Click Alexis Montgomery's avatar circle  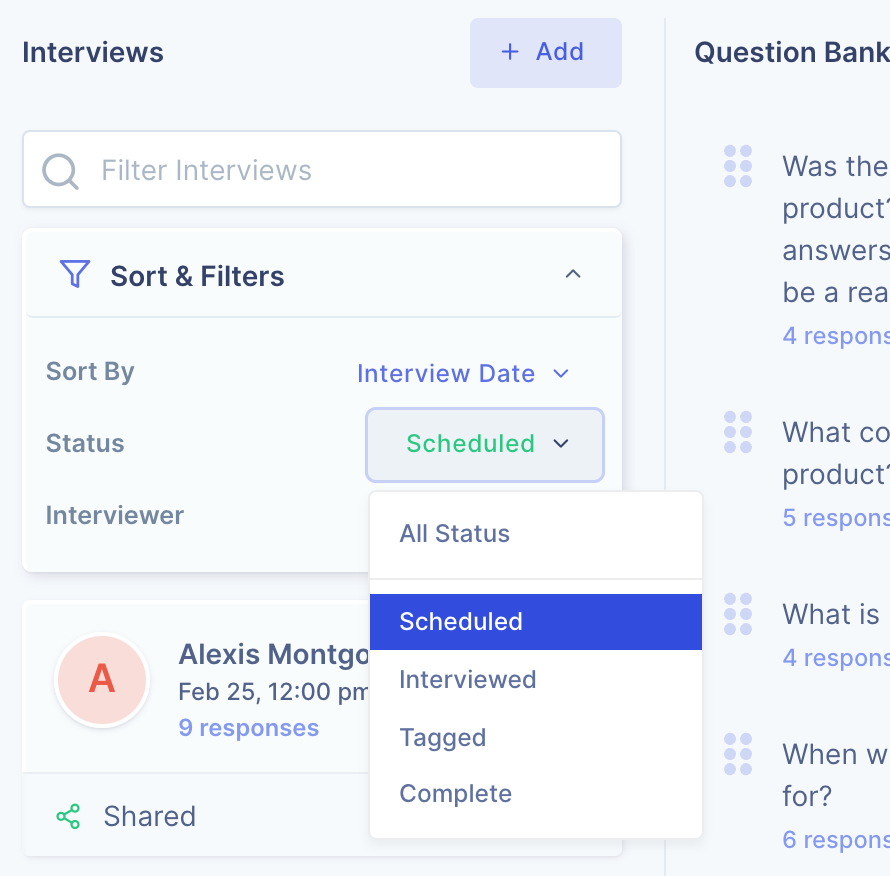pyautogui.click(x=102, y=680)
